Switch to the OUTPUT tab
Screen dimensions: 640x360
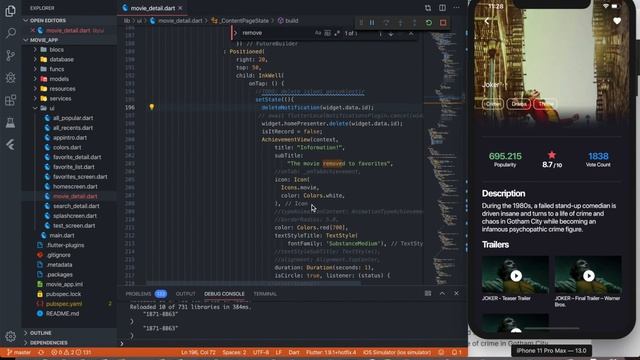click(186, 294)
